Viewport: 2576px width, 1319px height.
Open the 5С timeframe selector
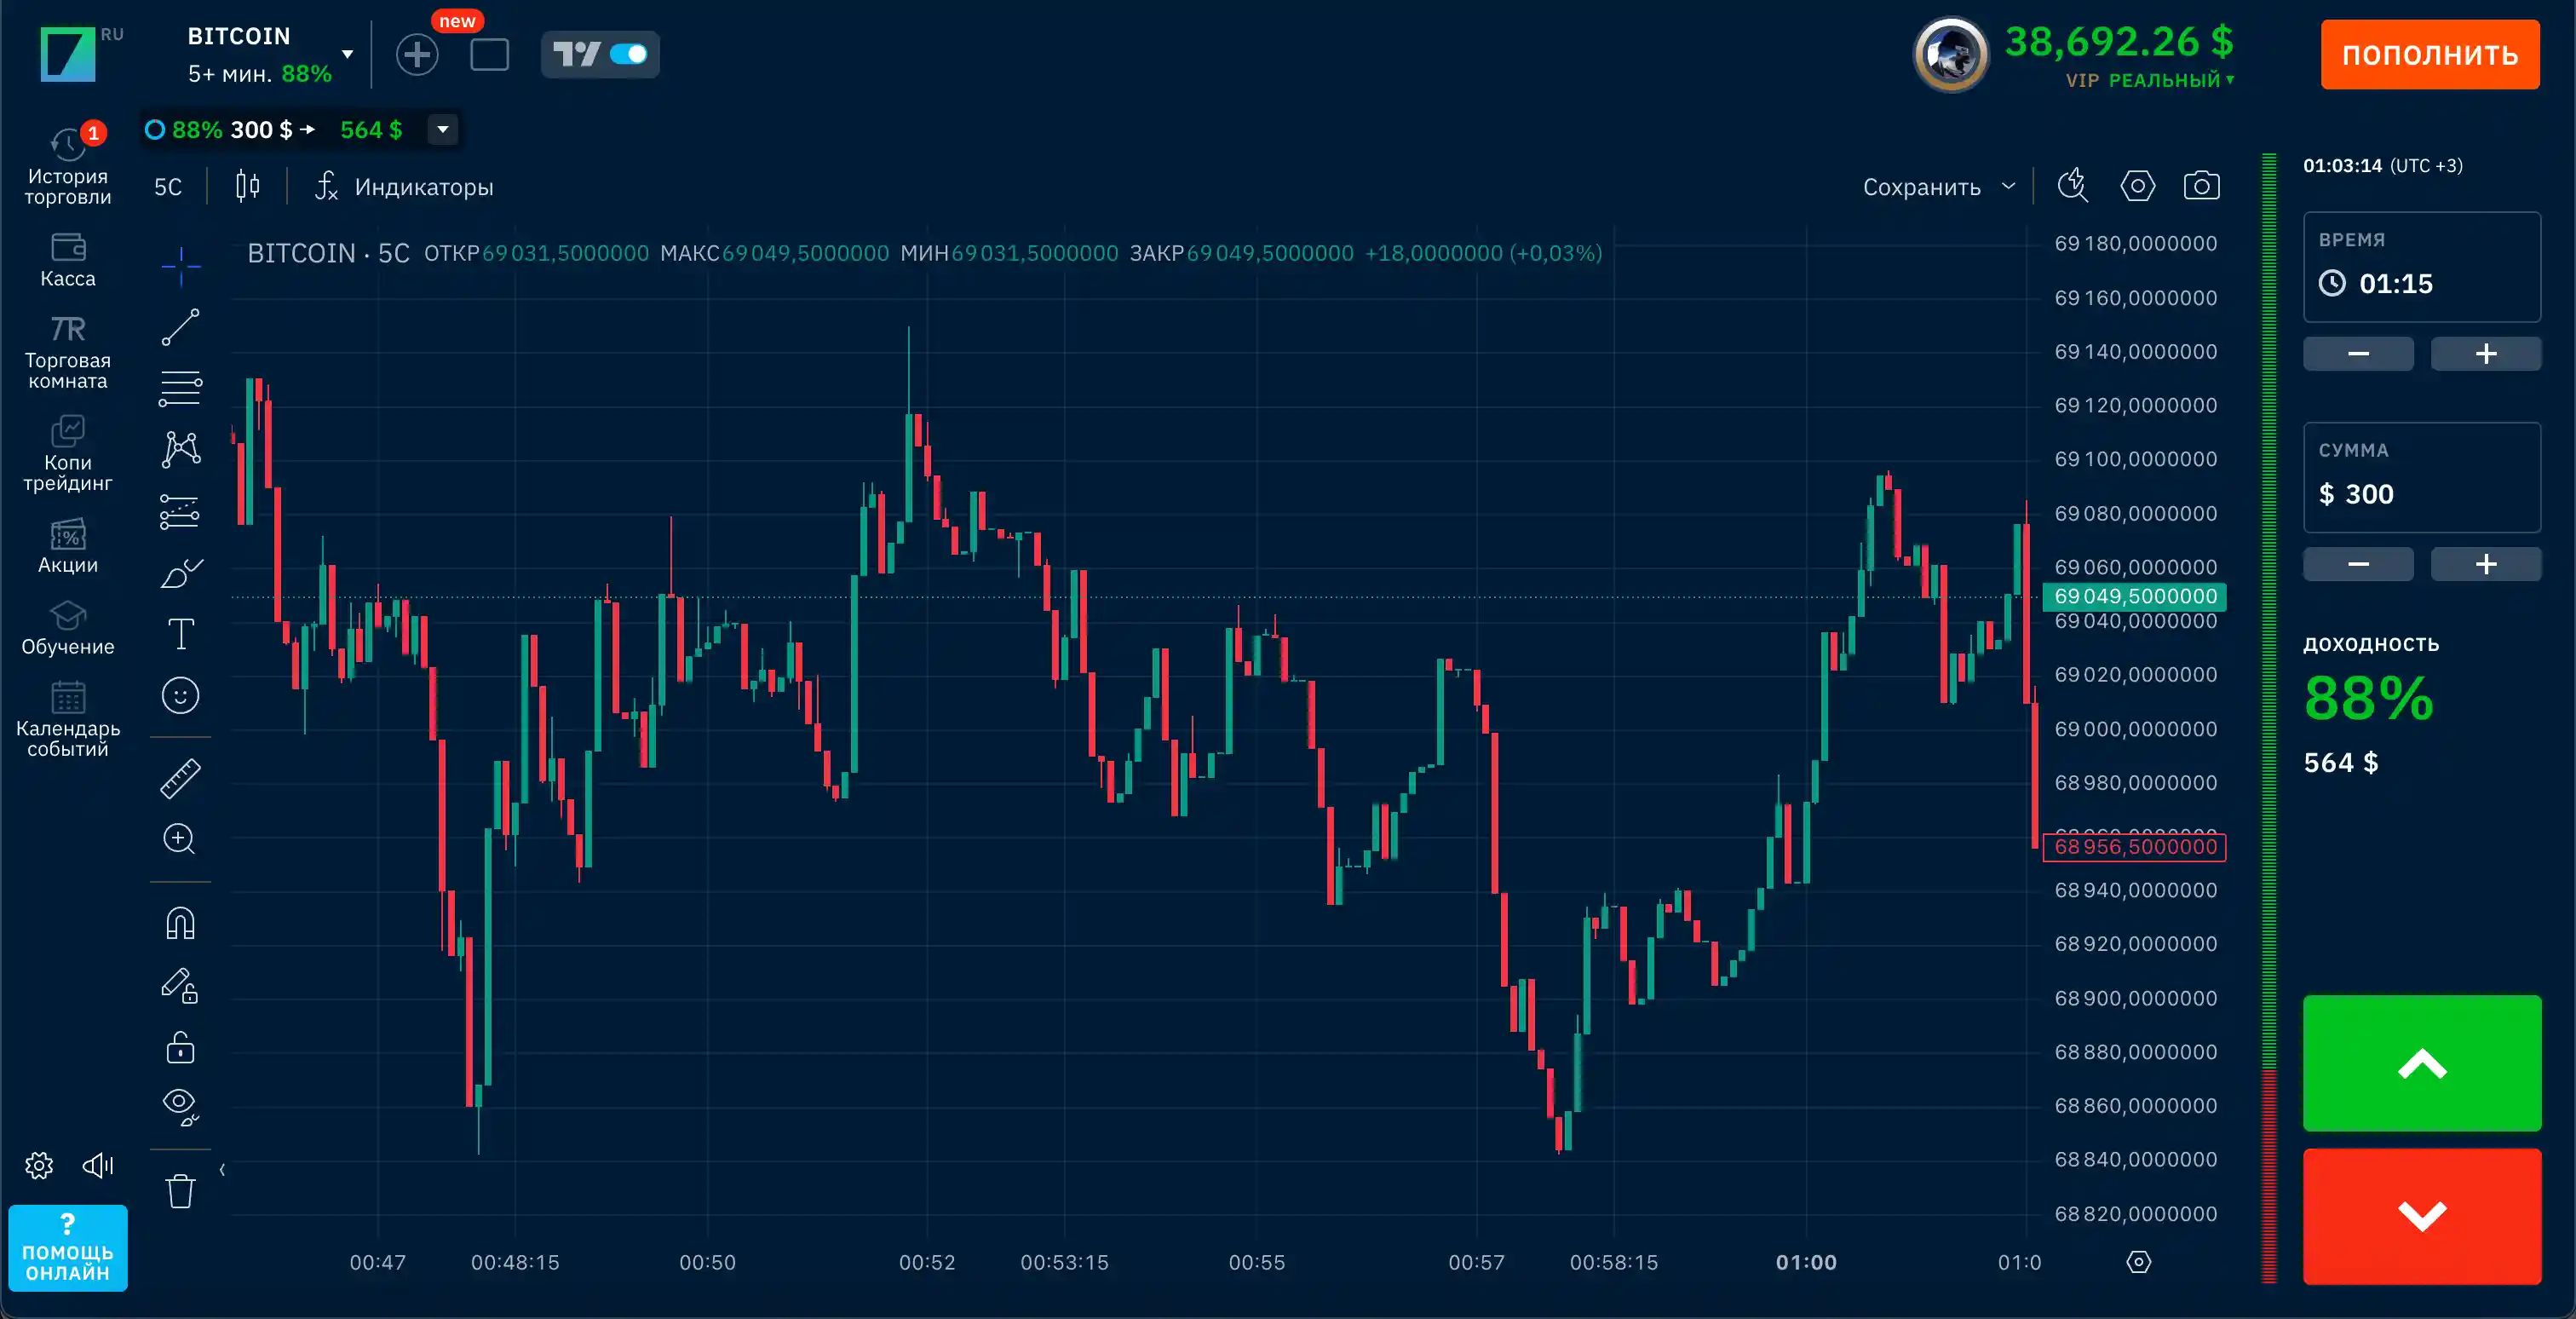168,187
